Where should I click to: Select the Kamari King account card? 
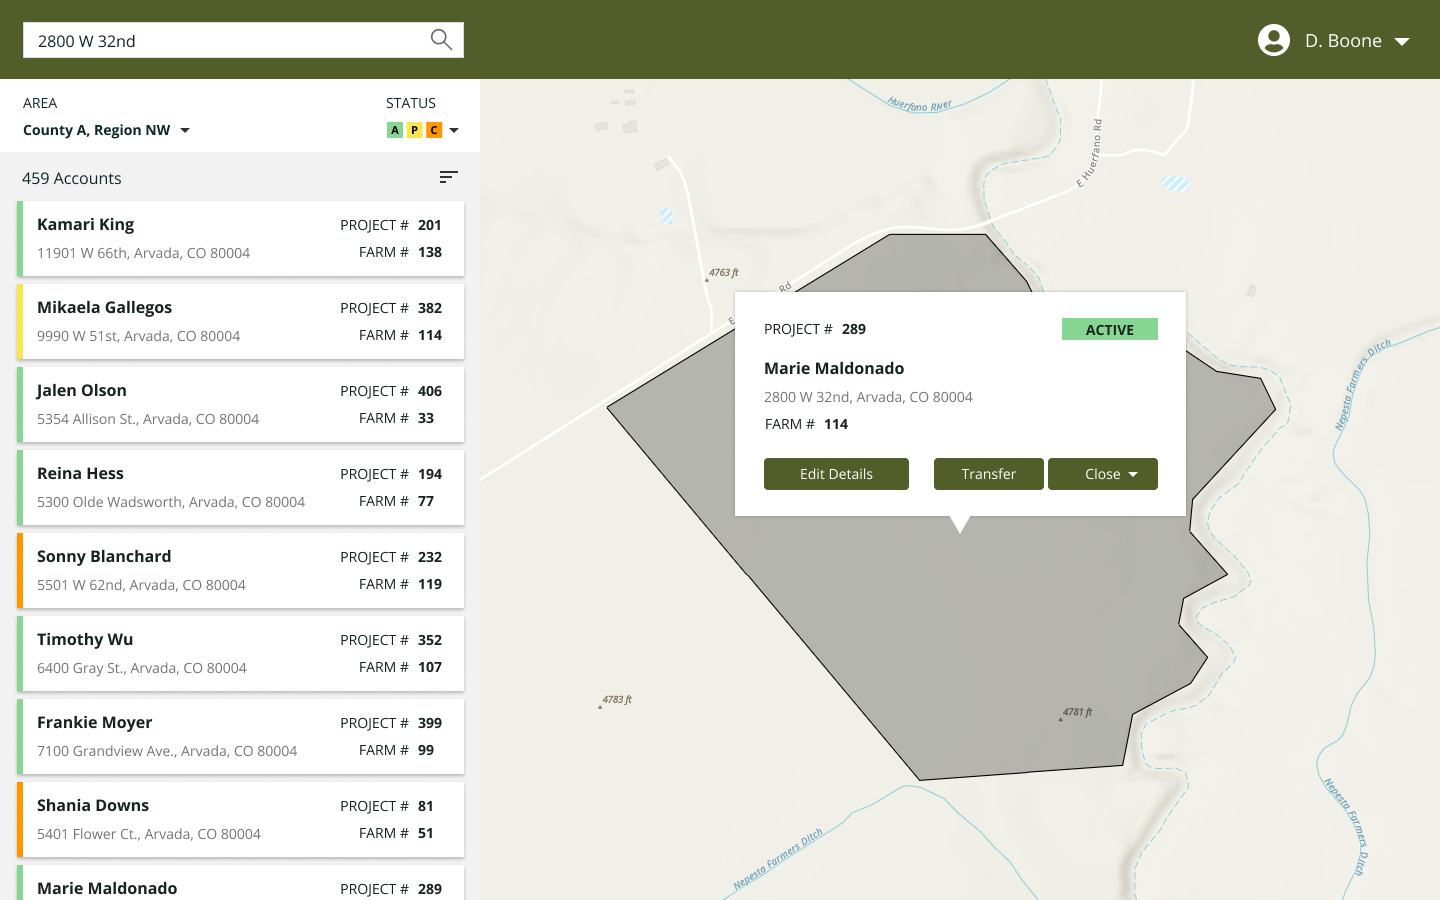[241, 239]
